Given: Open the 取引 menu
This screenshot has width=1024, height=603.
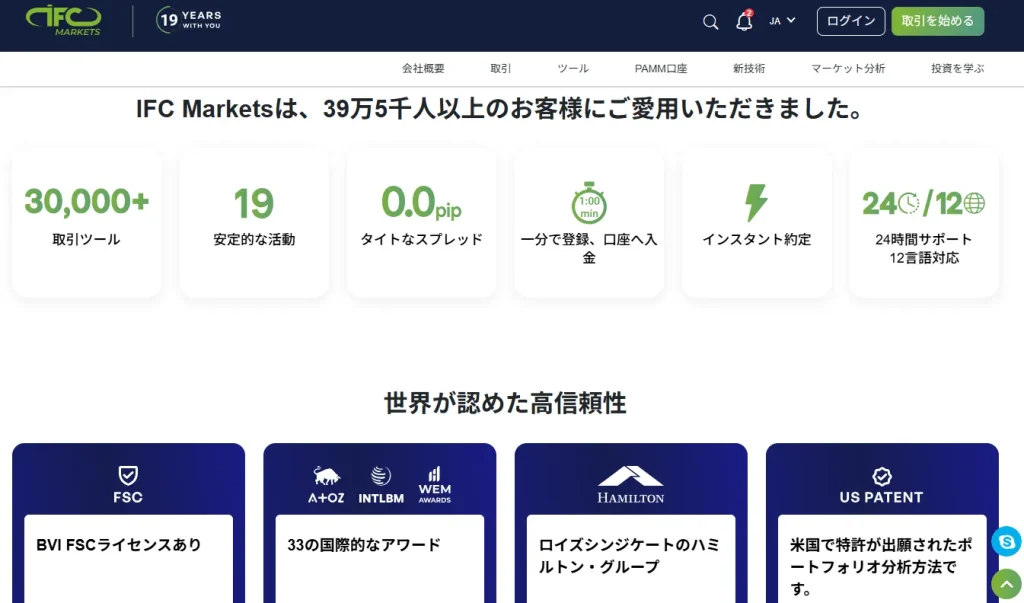Looking at the screenshot, I should 501,68.
